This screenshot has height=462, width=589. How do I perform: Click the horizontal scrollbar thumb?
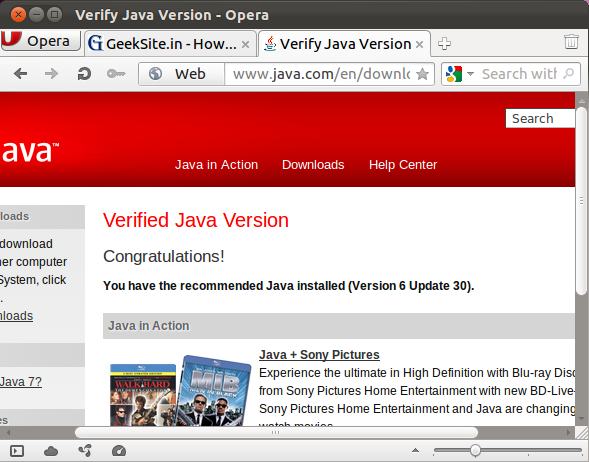click(x=276, y=433)
